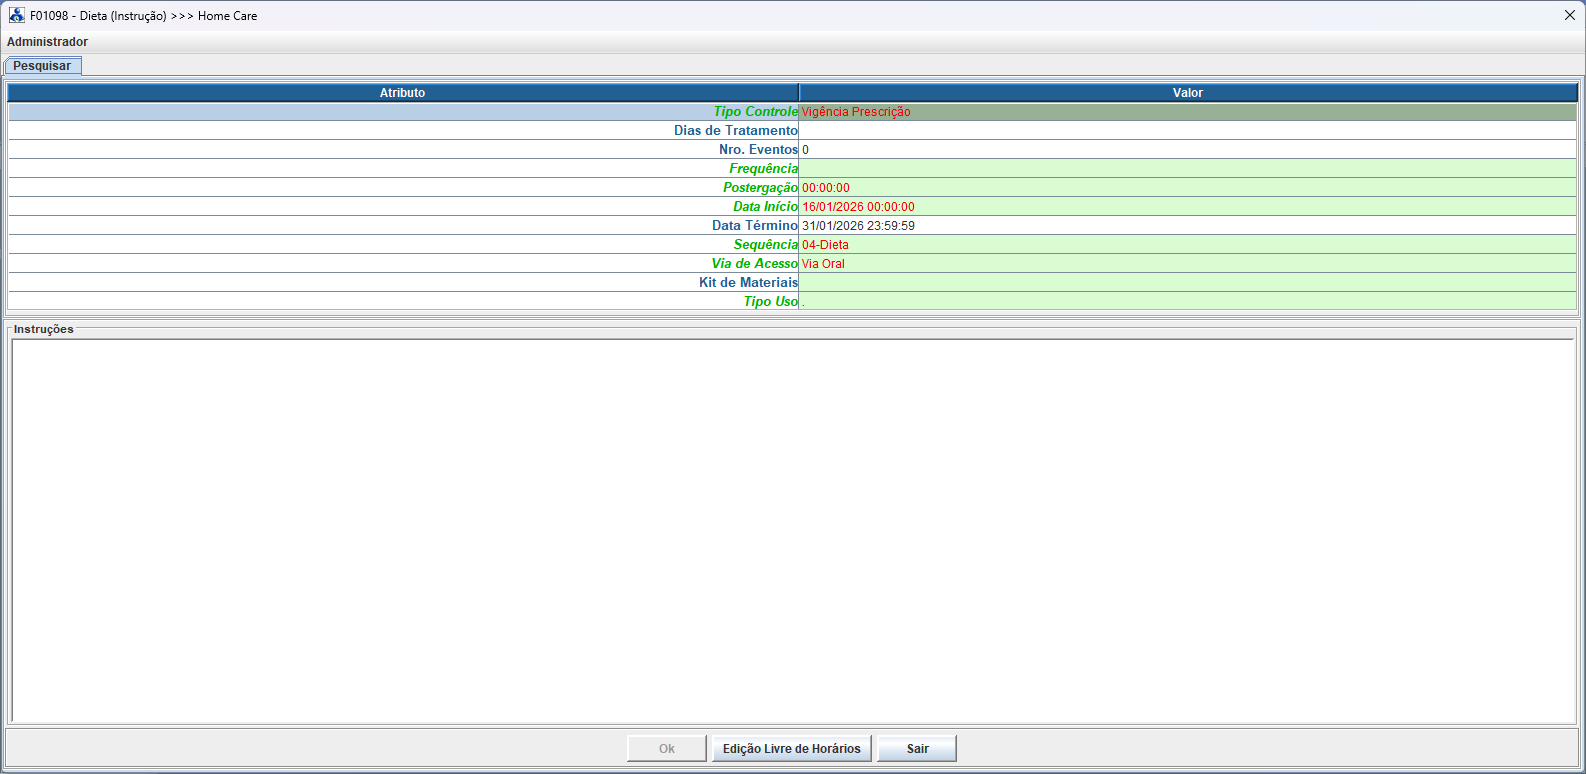1586x774 pixels.
Task: Select the Tipo Controle value field
Action: (x=1187, y=112)
